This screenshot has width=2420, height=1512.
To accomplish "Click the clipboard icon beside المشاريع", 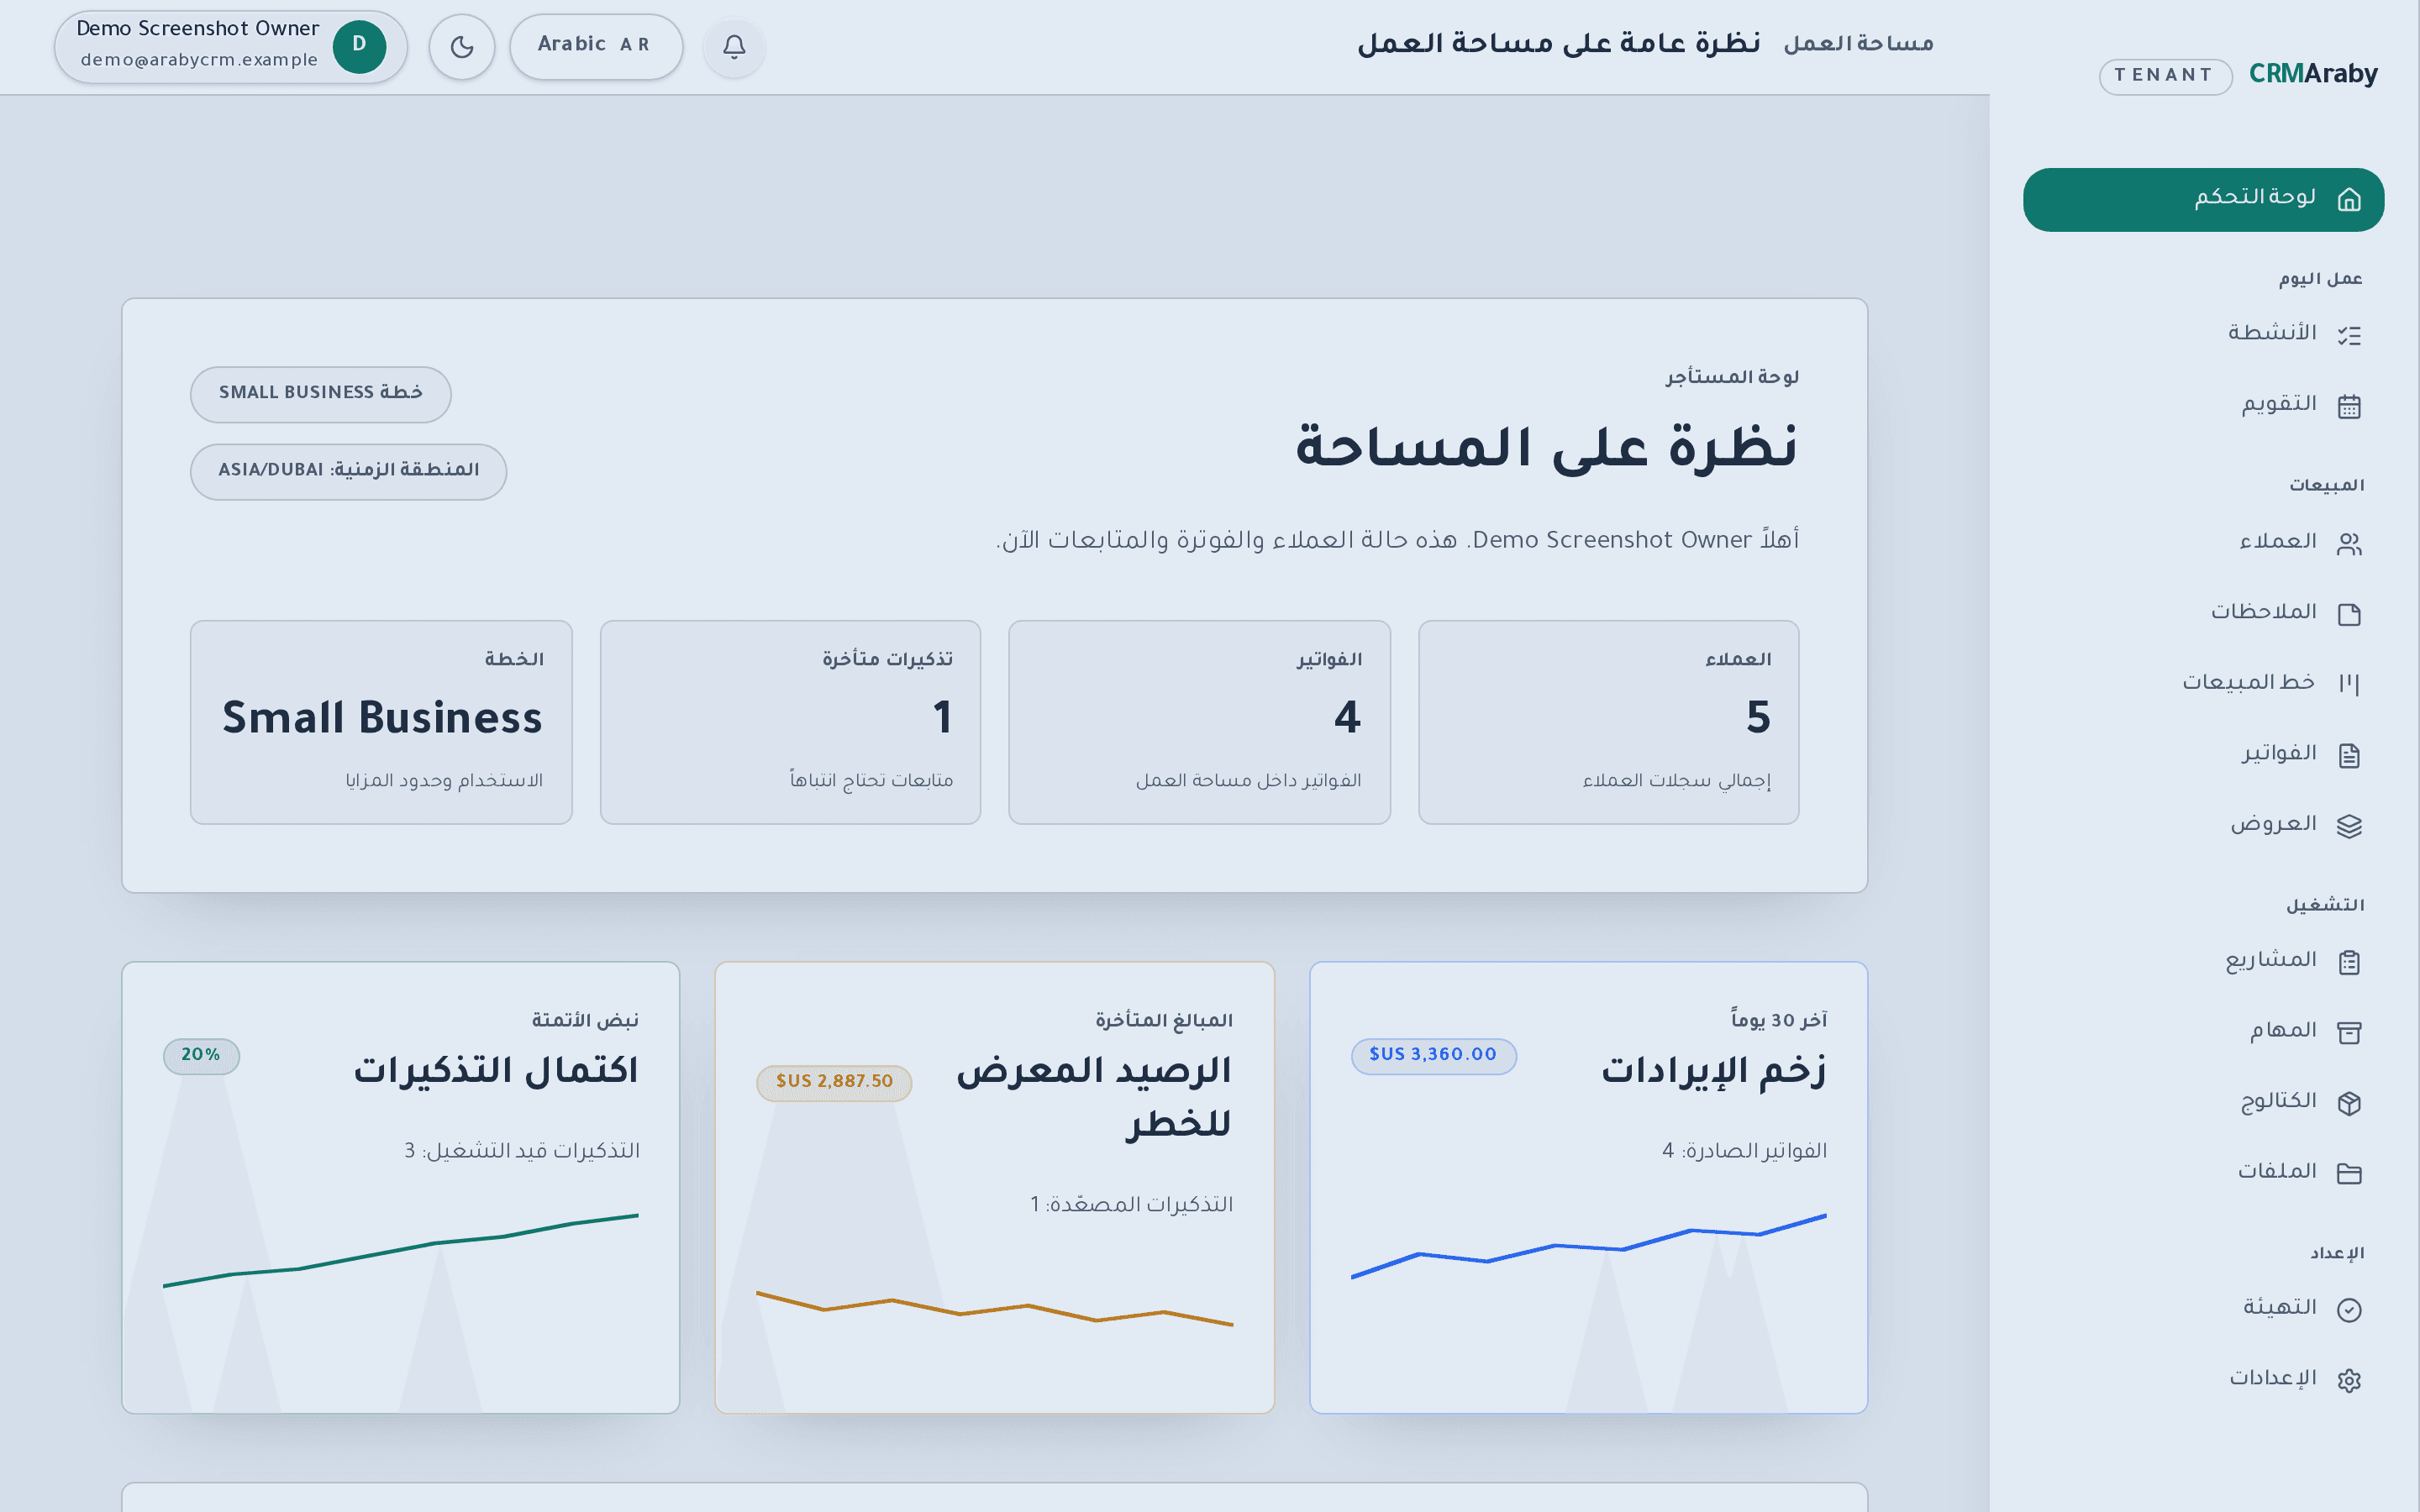I will pyautogui.click(x=2349, y=962).
